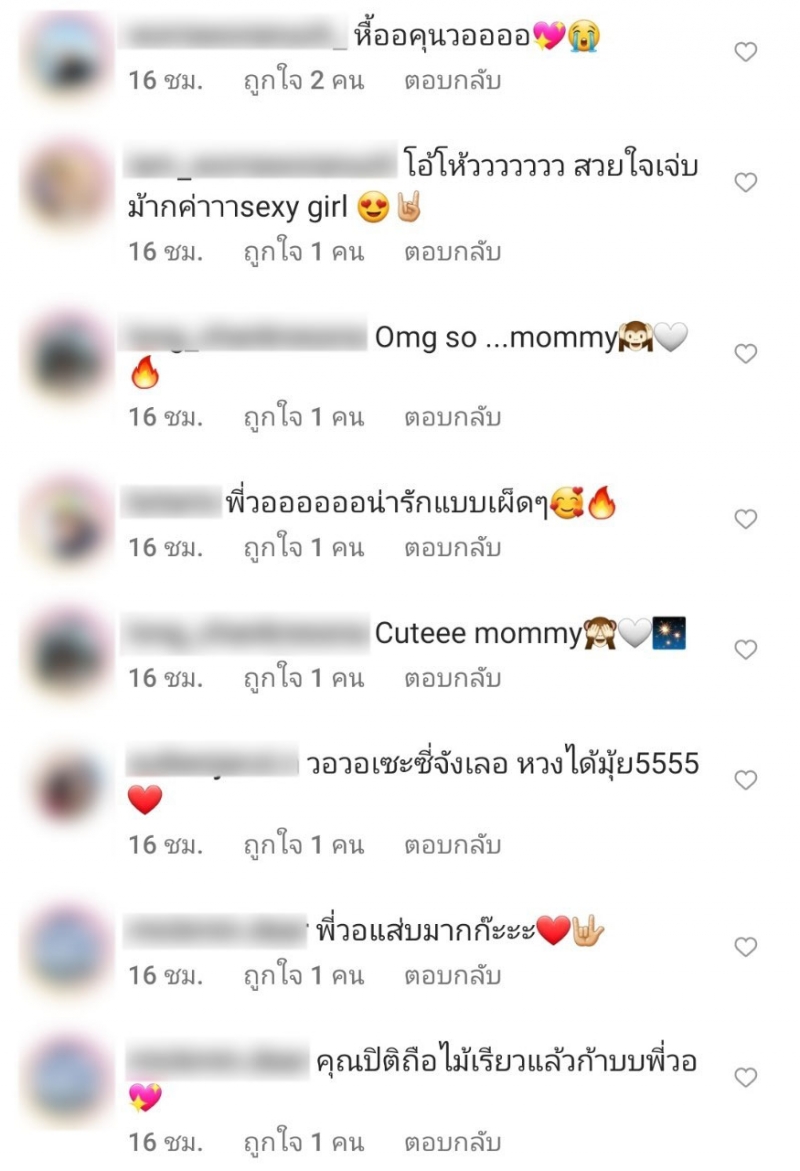Tap heart next to 'น่ารักแบบเผ็ดๆ' comment
The width and height of the screenshot is (800, 1171).
(x=745, y=519)
